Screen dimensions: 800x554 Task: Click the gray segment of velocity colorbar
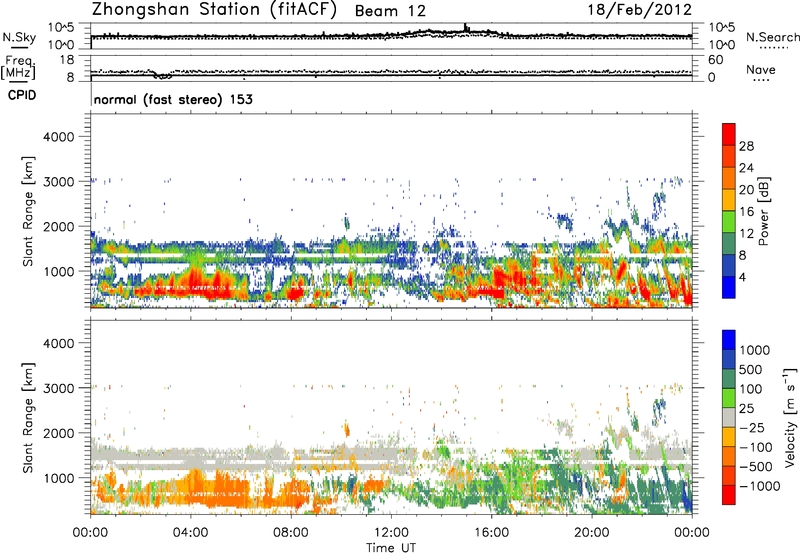[729, 417]
